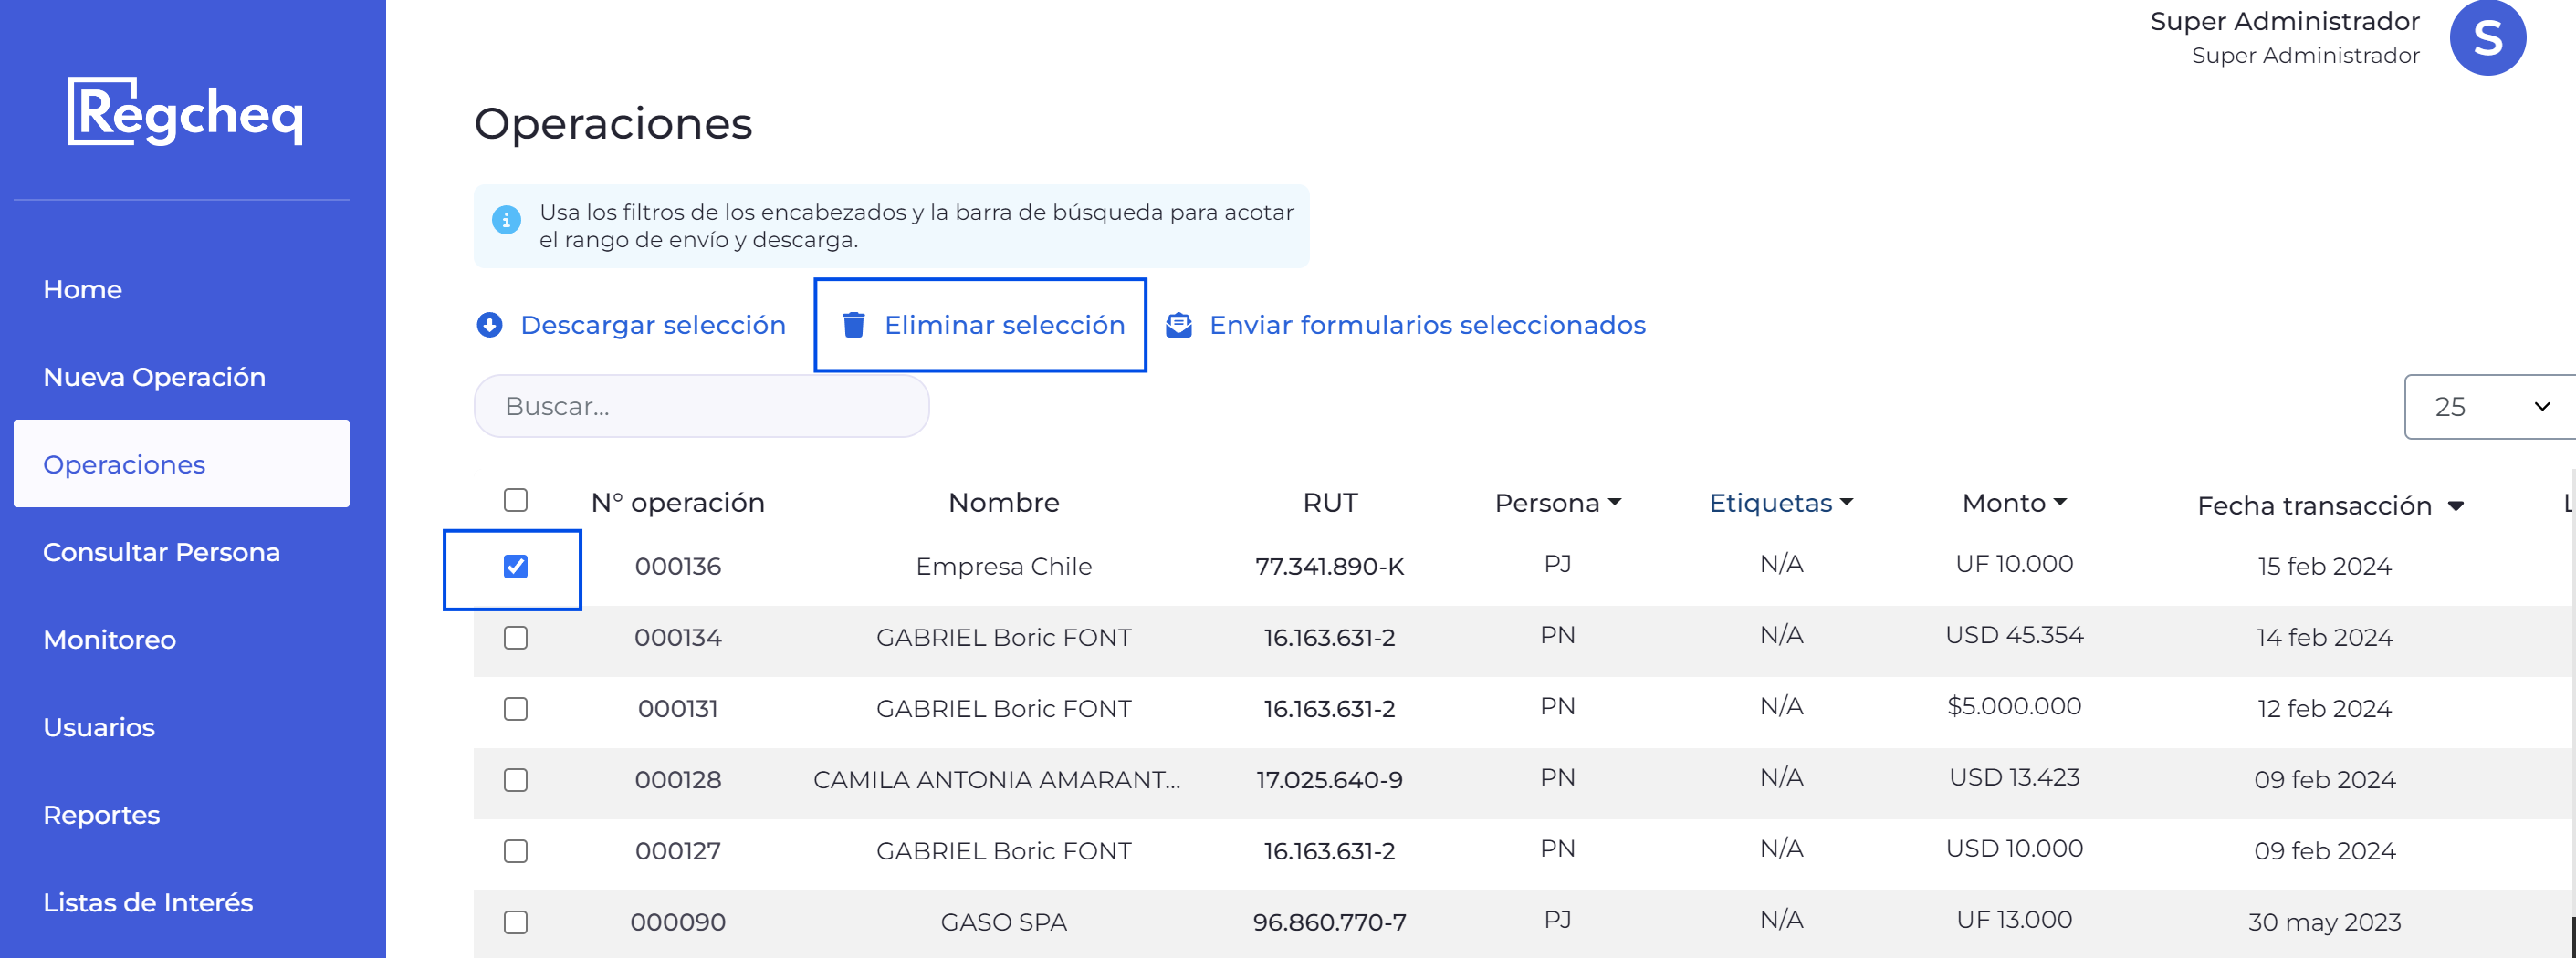Uncheck the checkbox for operation 000136
2576x958 pixels.
click(x=515, y=567)
